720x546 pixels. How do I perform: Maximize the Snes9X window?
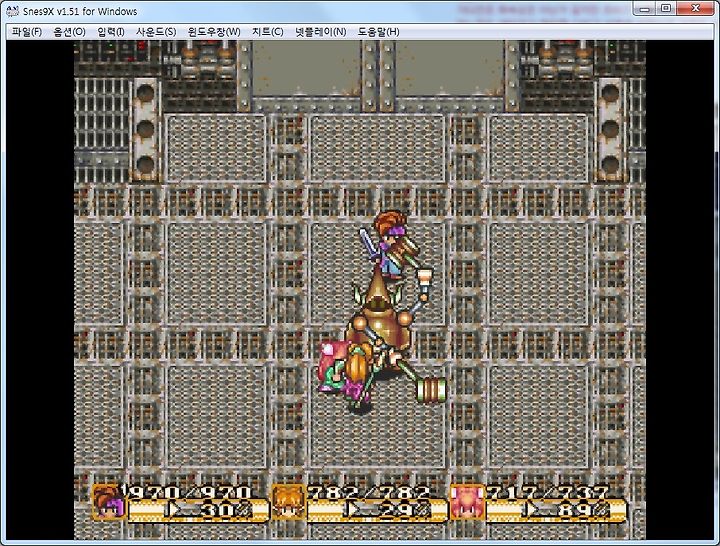pos(666,9)
